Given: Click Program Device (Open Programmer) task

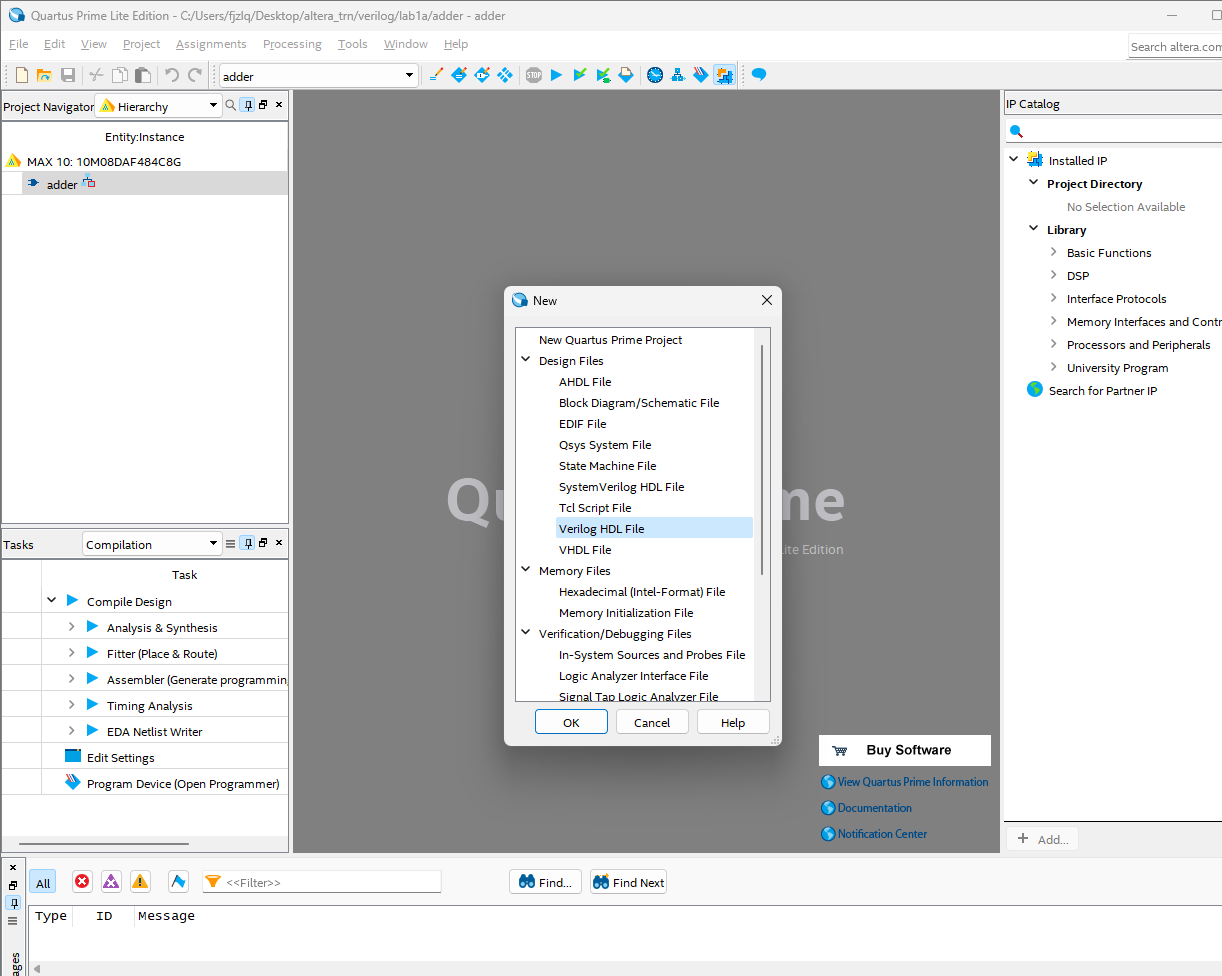Looking at the screenshot, I should [183, 783].
